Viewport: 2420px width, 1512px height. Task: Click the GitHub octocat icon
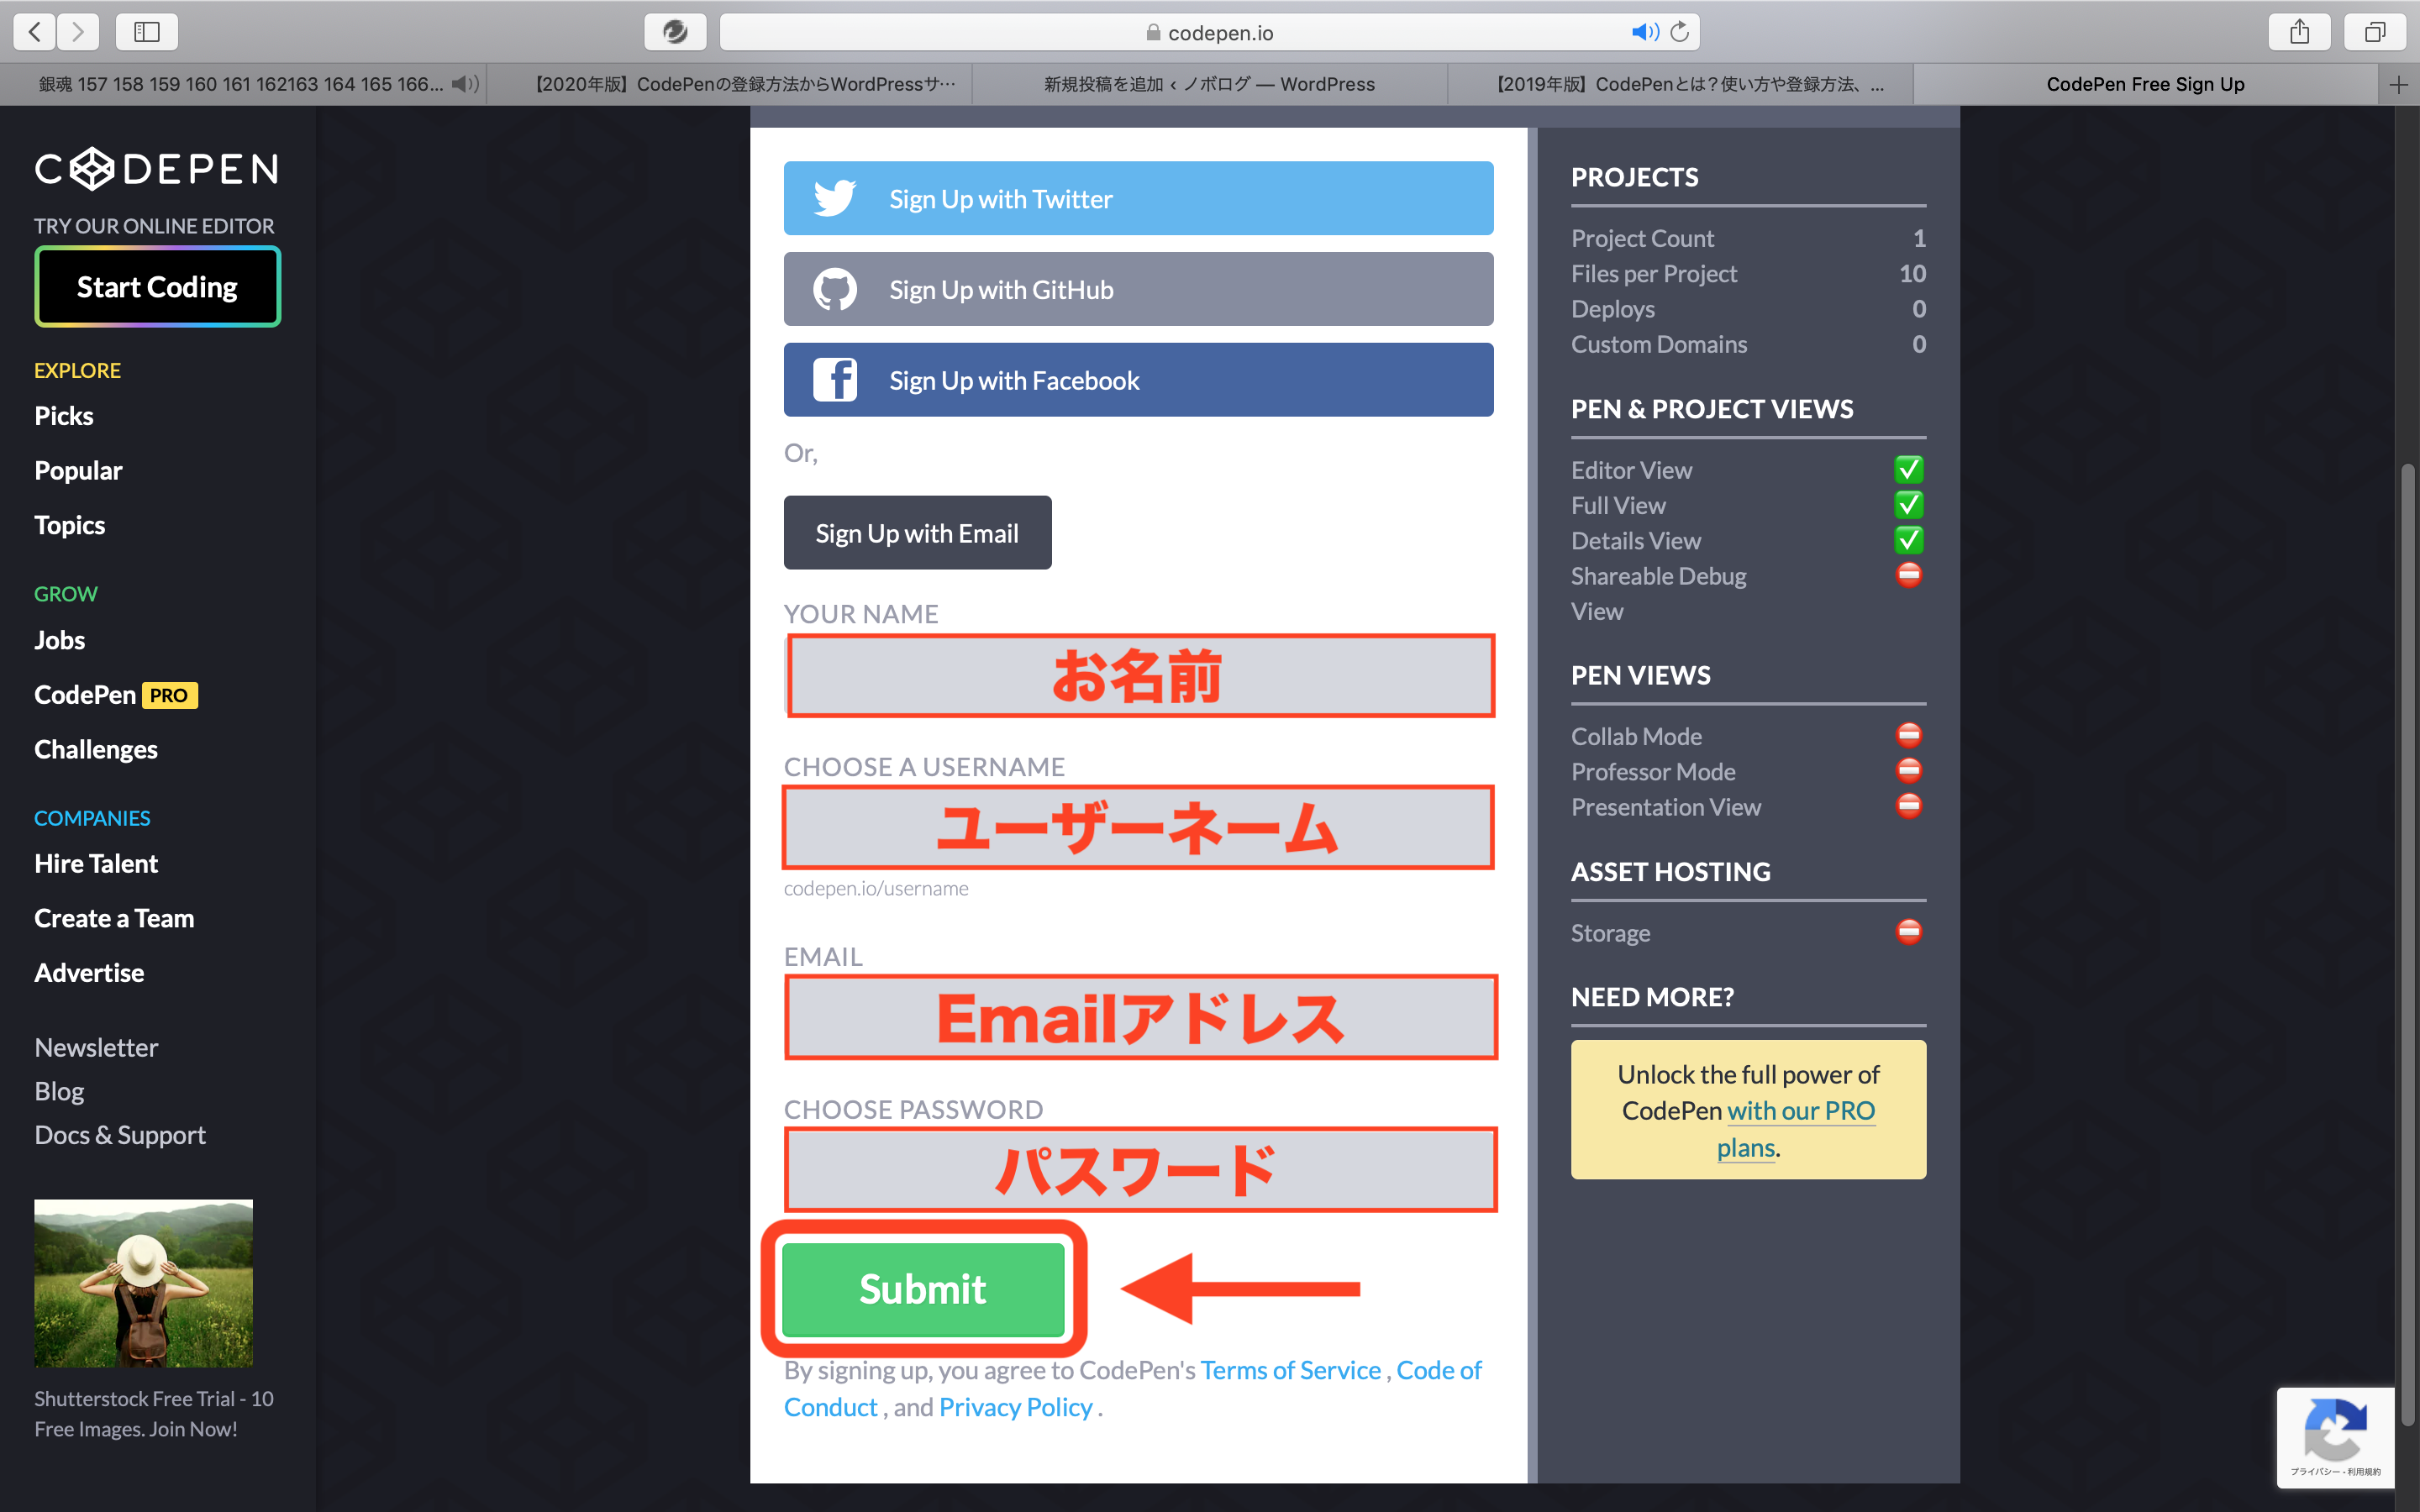pos(834,290)
